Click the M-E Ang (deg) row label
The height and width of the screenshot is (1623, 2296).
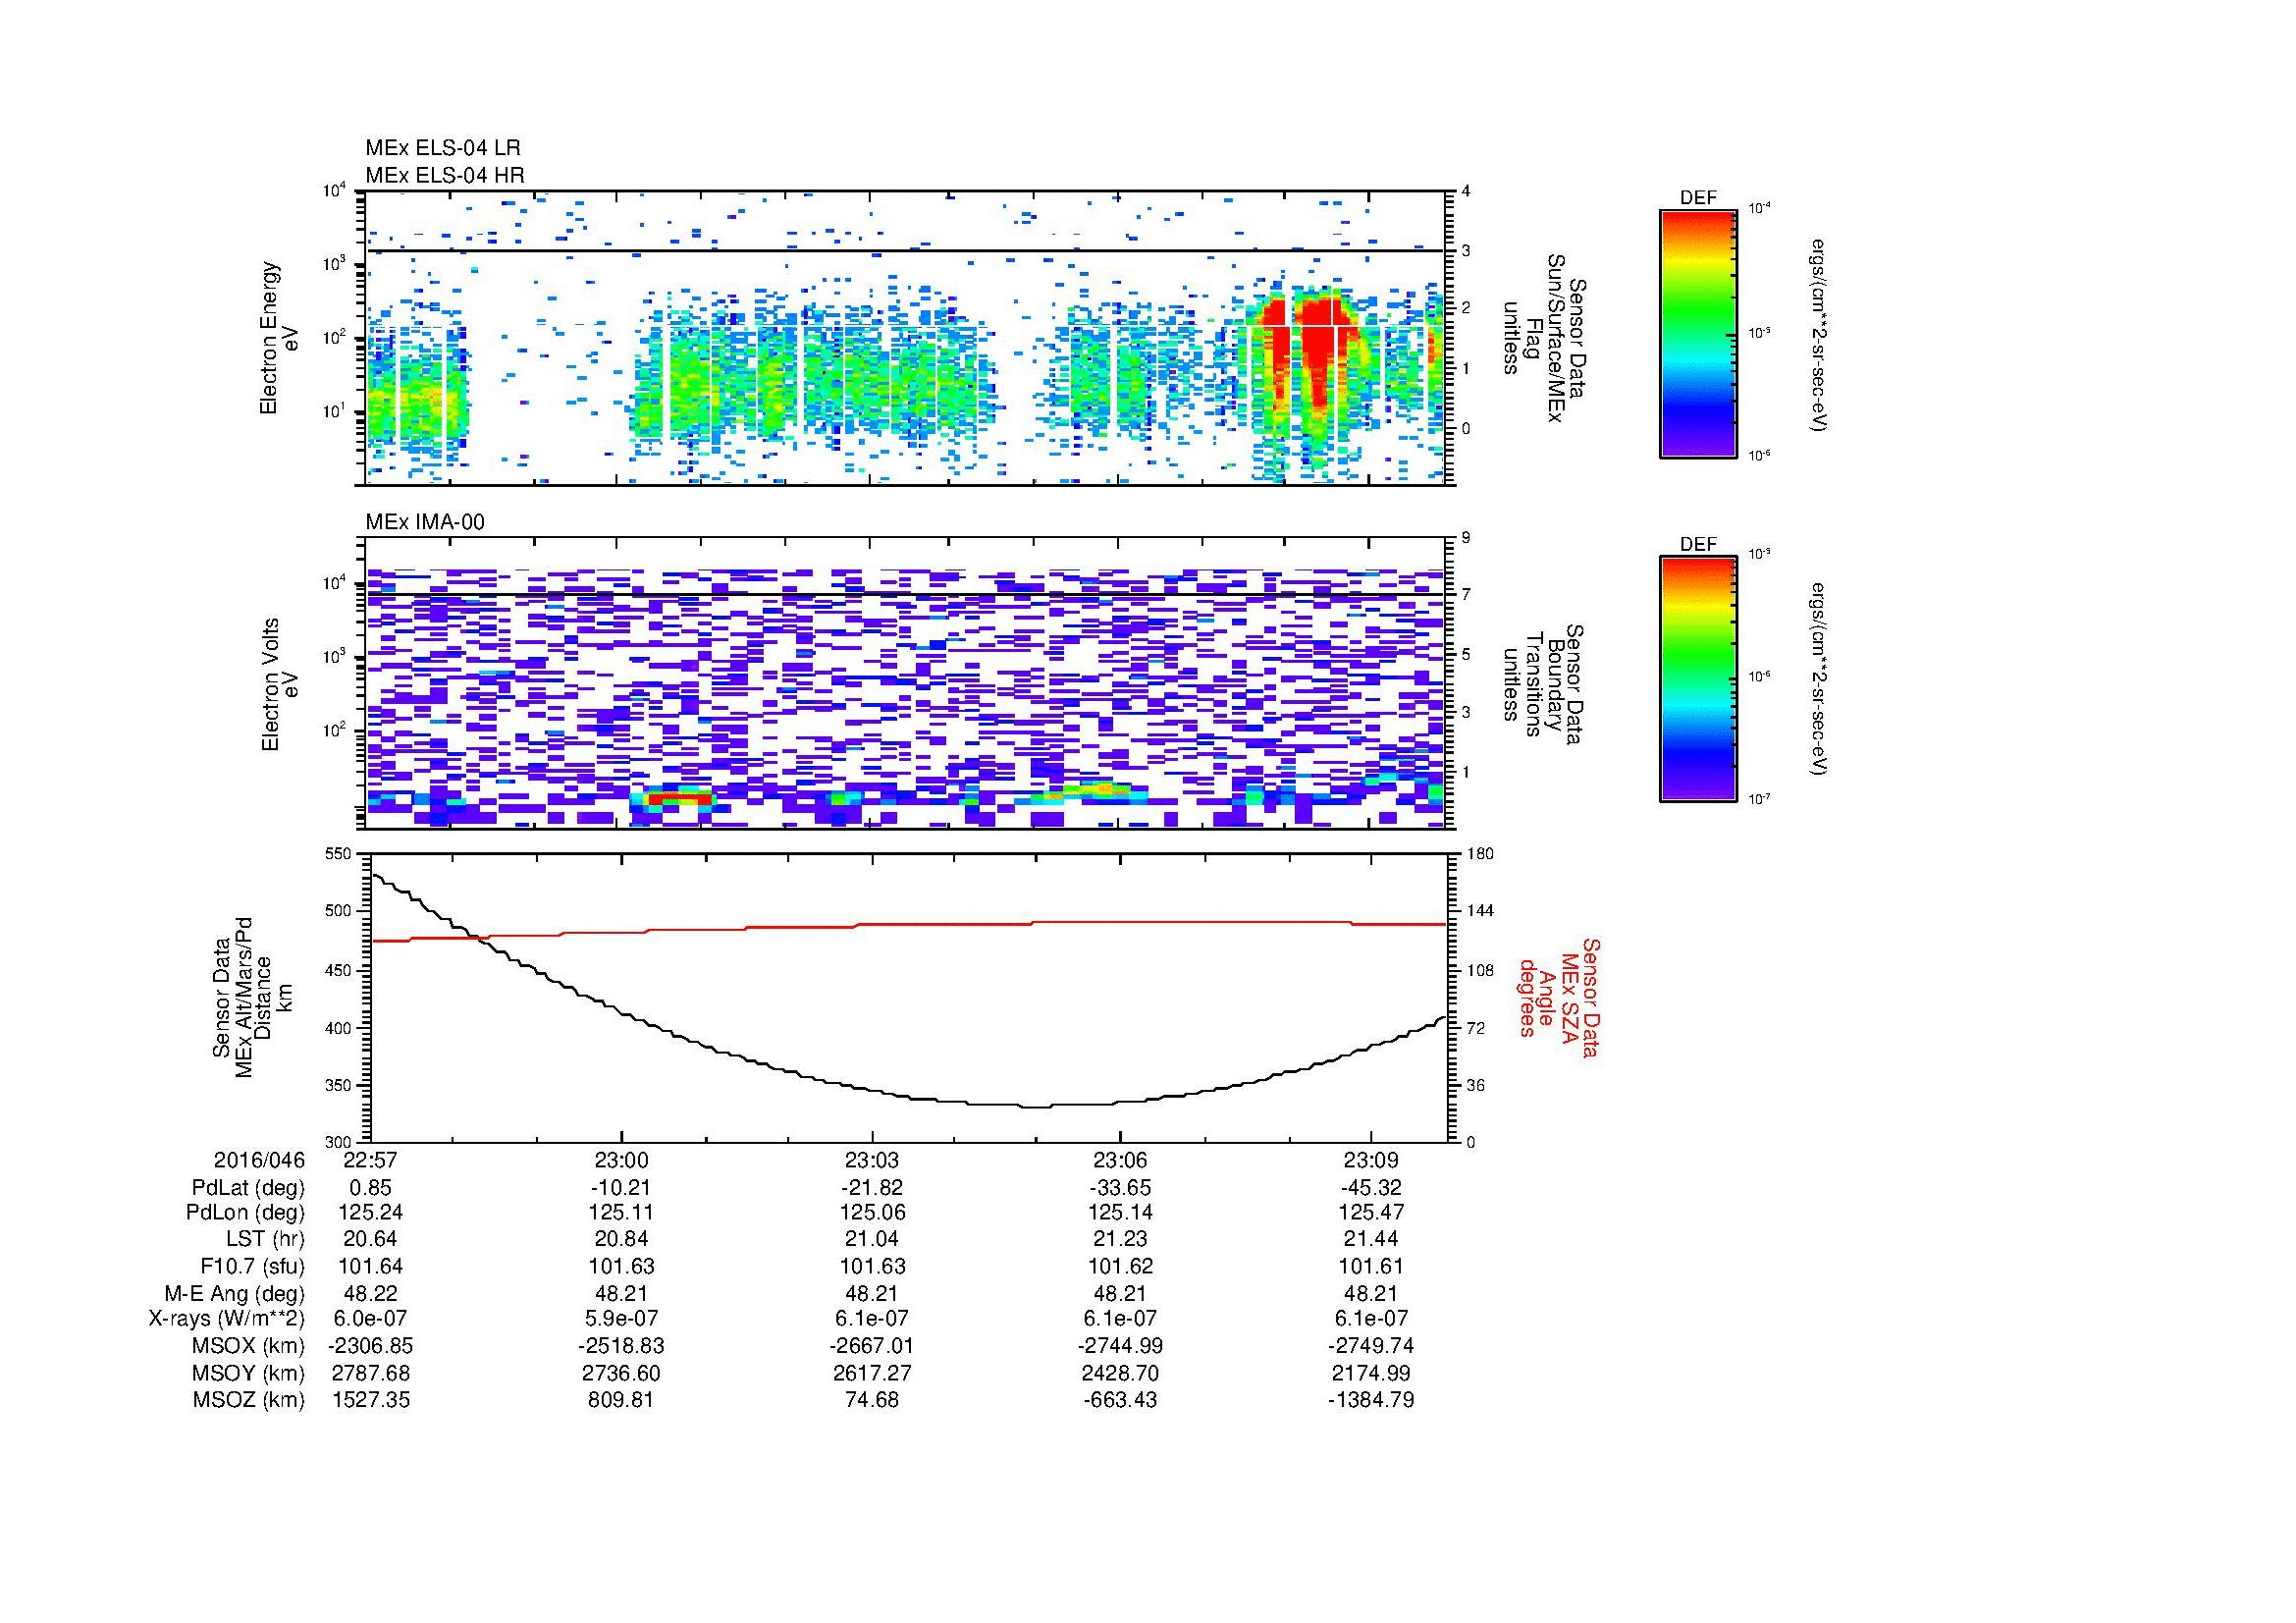coord(234,1293)
